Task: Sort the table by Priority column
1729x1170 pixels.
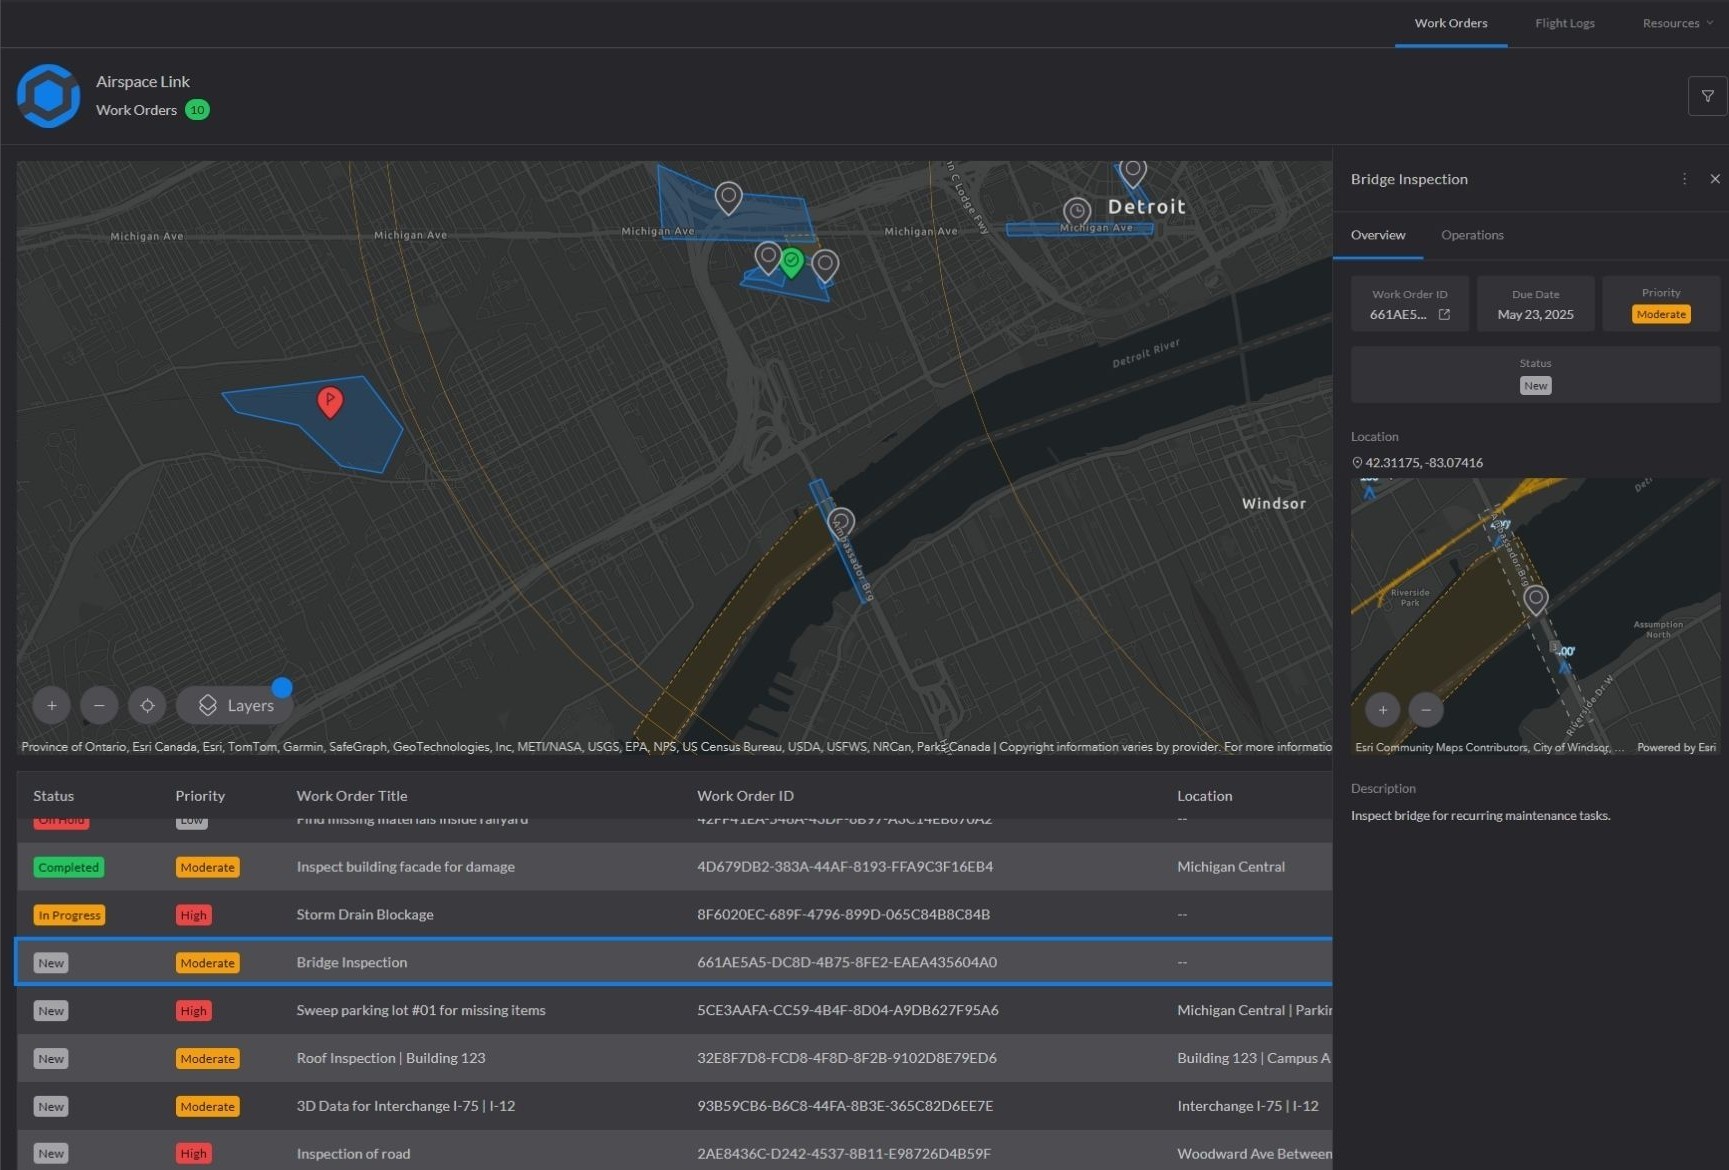Action: pyautogui.click(x=200, y=796)
